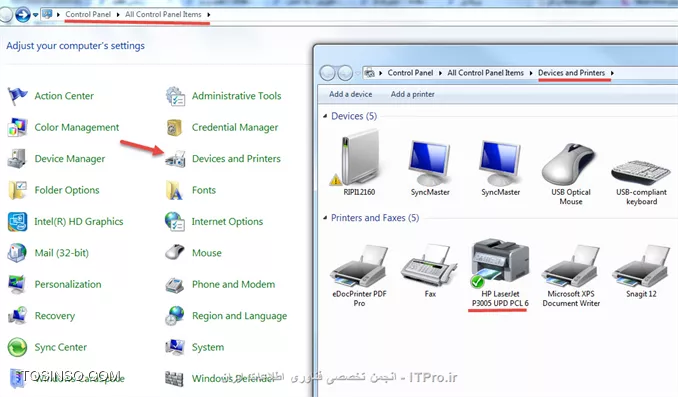
Task: Click Add a printer toolbar command
Action: coord(413,94)
